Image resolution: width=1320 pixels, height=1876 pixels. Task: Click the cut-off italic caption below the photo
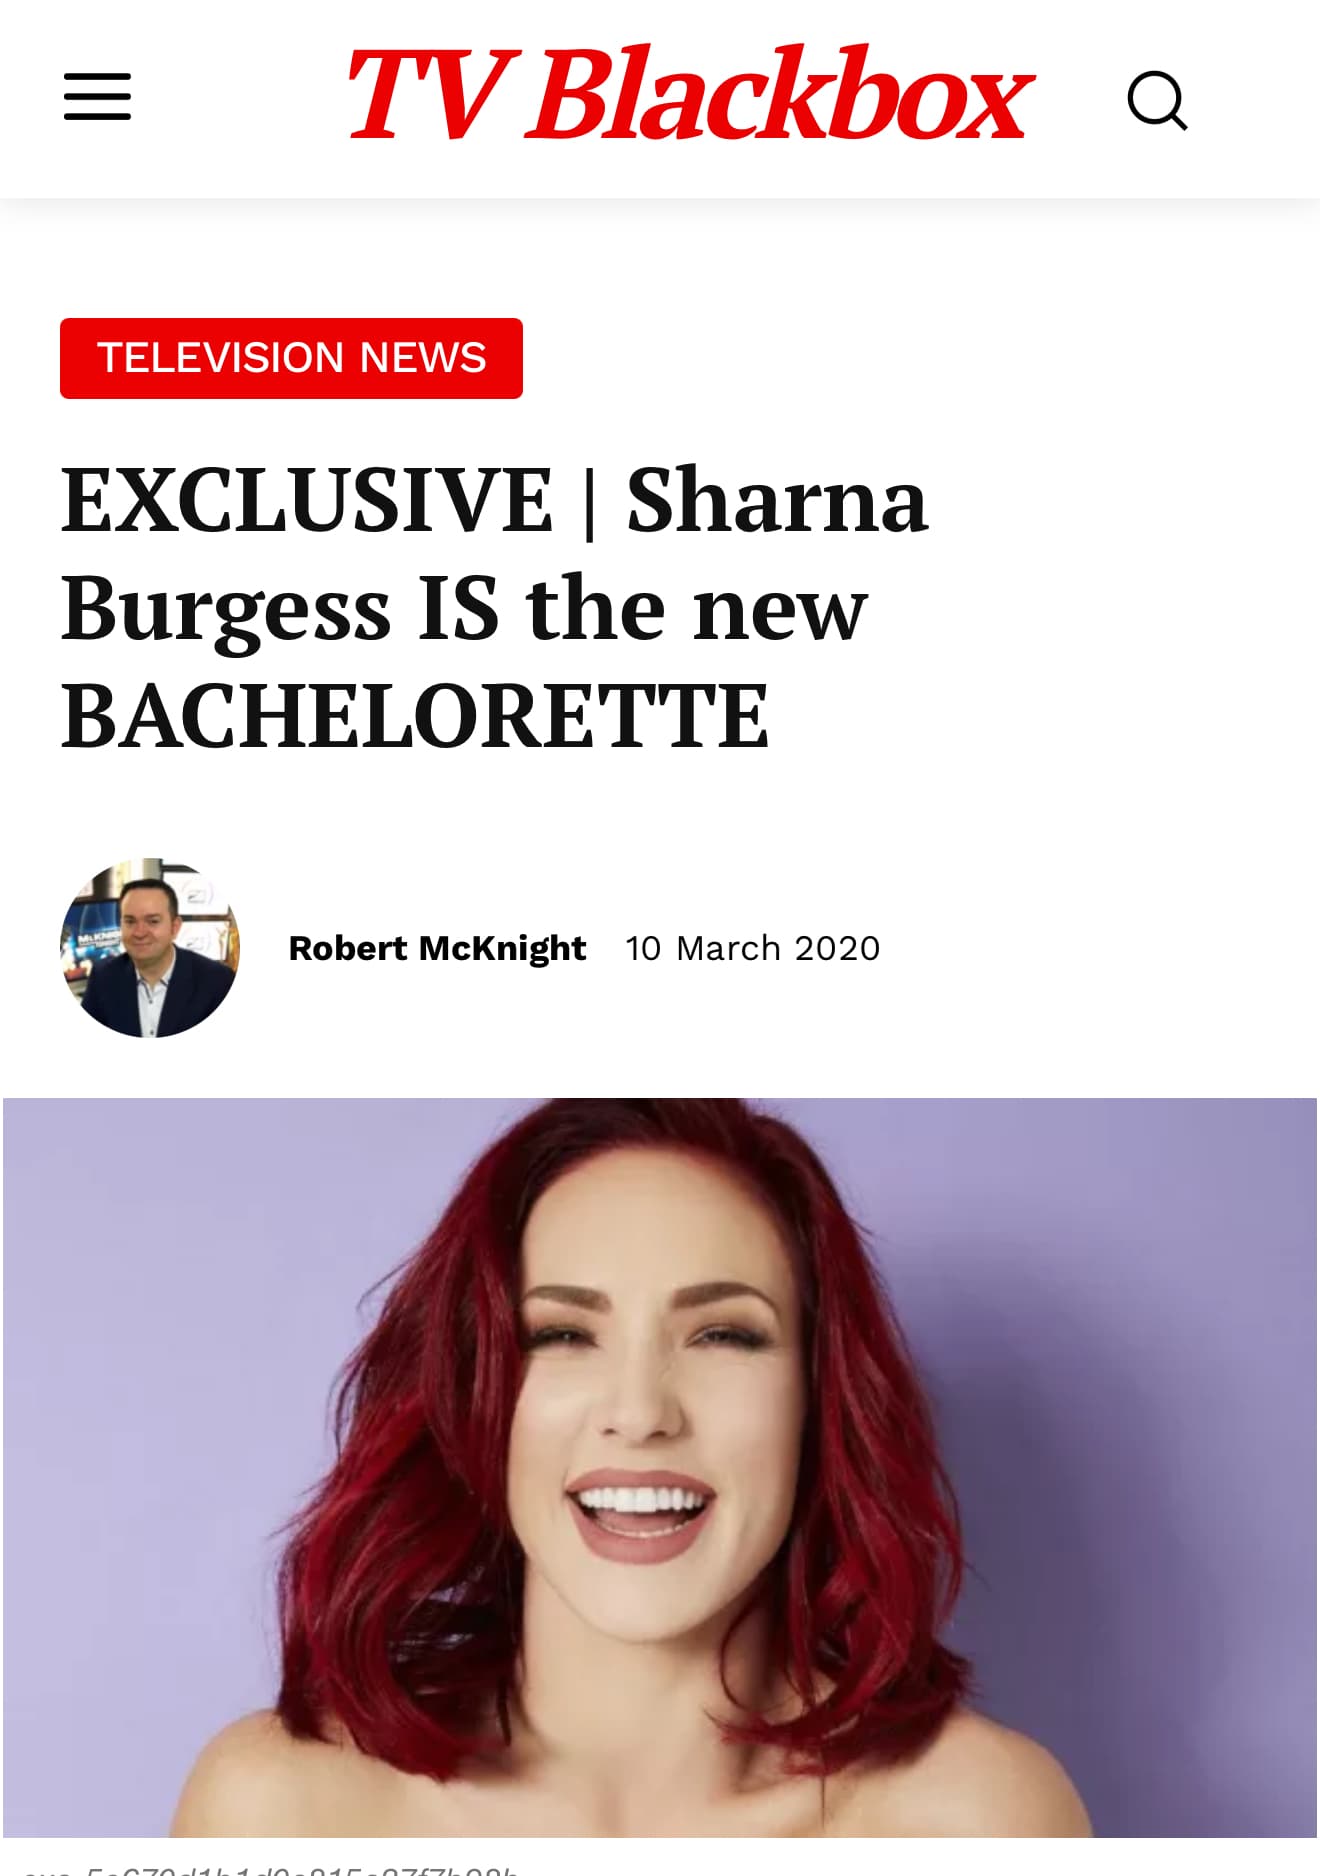270,1868
